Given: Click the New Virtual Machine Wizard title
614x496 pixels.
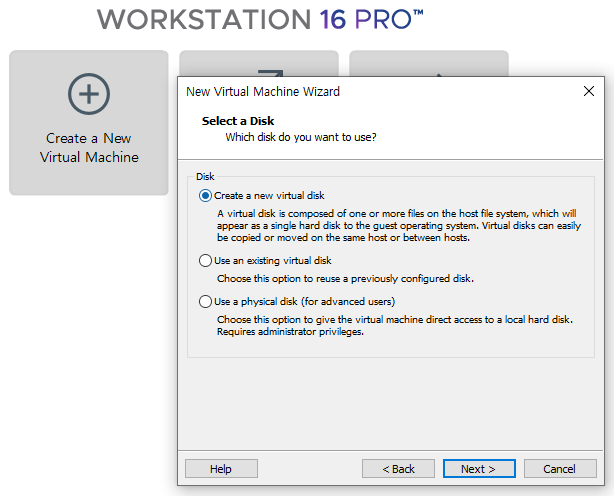Looking at the screenshot, I should [263, 92].
